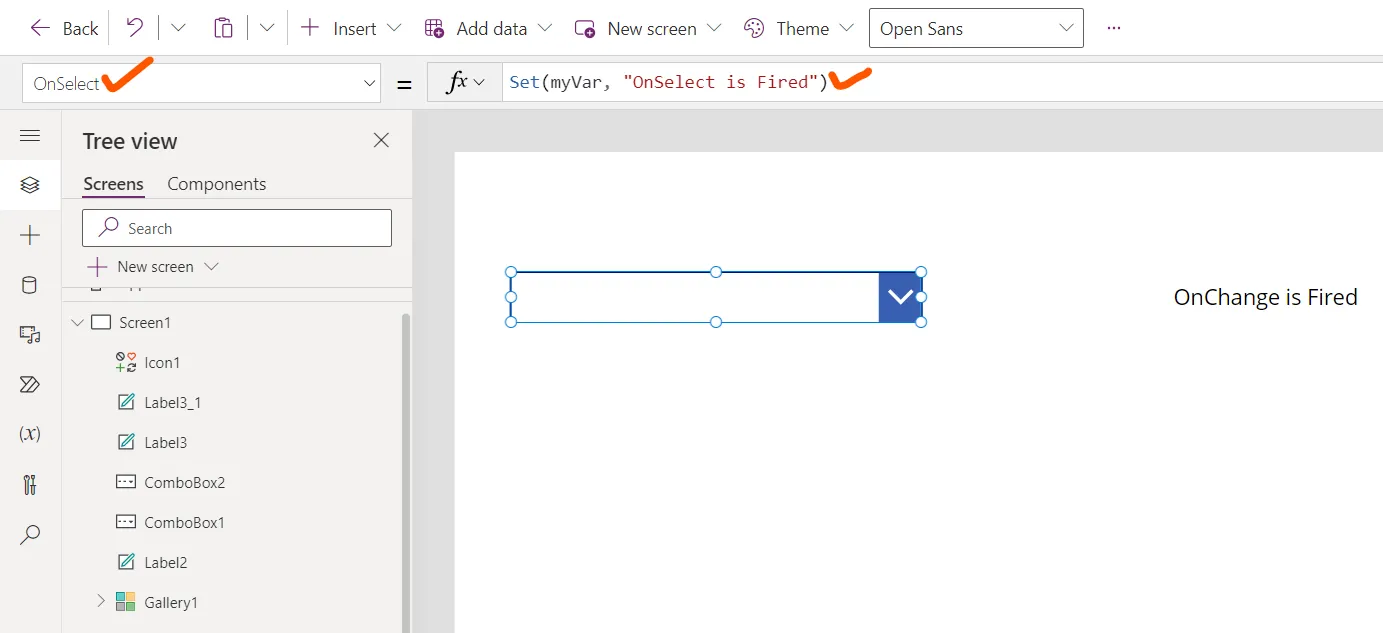Open the Media pane in left rail

point(30,334)
